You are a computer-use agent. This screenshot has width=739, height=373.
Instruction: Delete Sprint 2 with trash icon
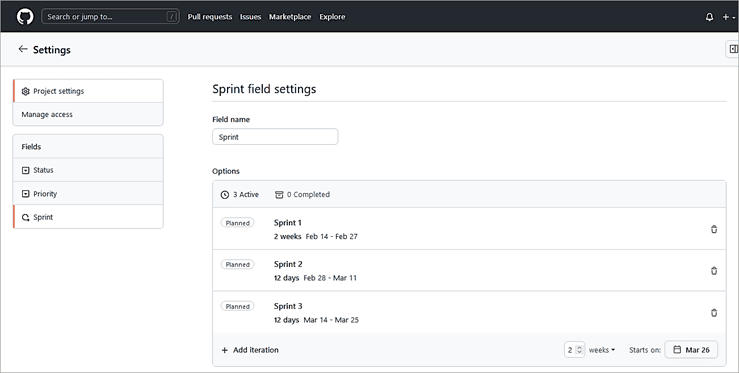(x=714, y=271)
